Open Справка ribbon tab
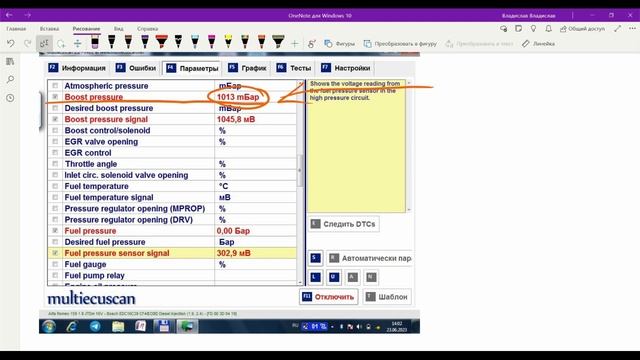The width and height of the screenshot is (640, 360). point(147,29)
